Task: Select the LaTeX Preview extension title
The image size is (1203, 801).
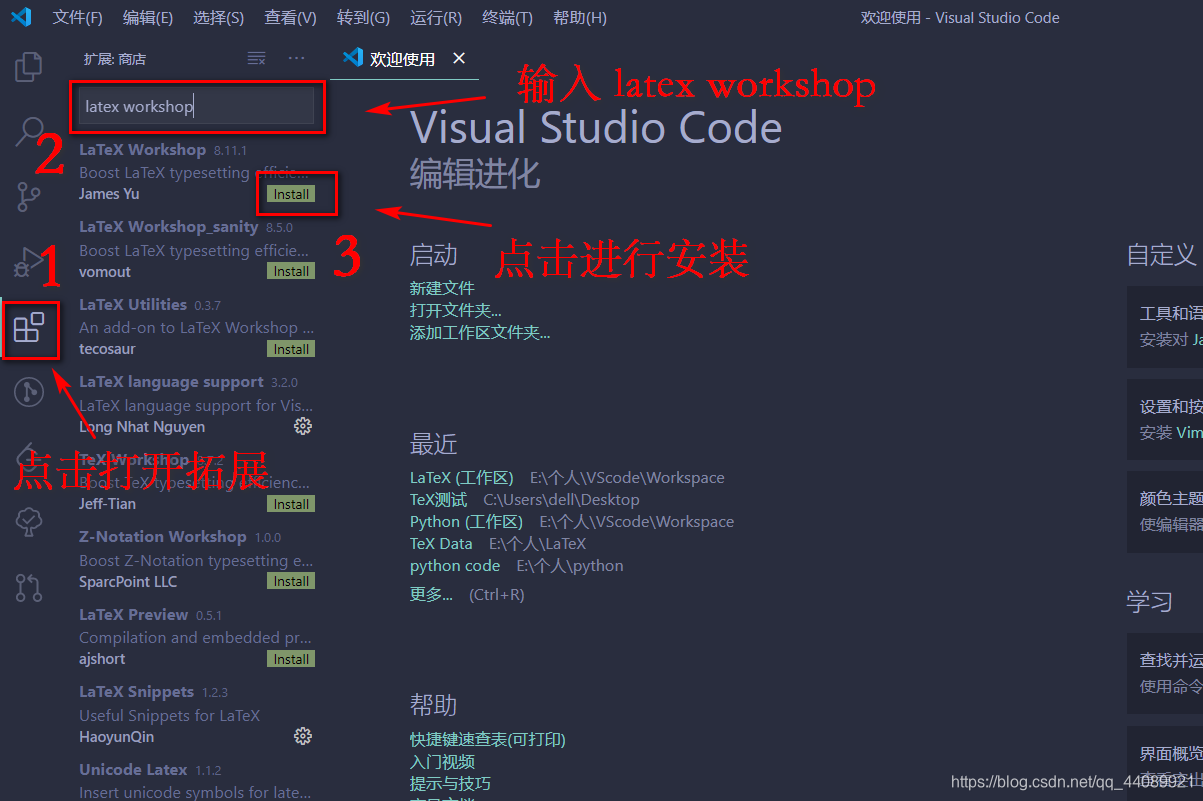Action: pyautogui.click(x=133, y=614)
